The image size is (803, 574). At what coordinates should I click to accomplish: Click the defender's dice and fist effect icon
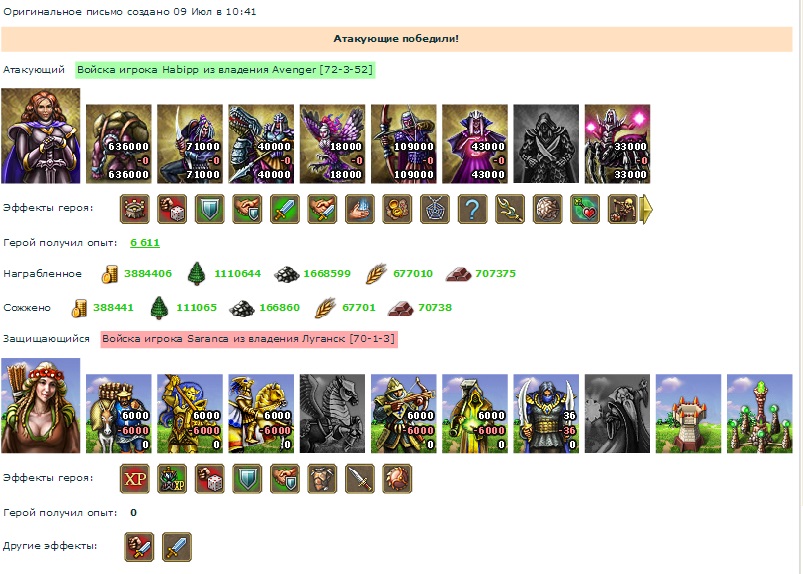click(209, 479)
